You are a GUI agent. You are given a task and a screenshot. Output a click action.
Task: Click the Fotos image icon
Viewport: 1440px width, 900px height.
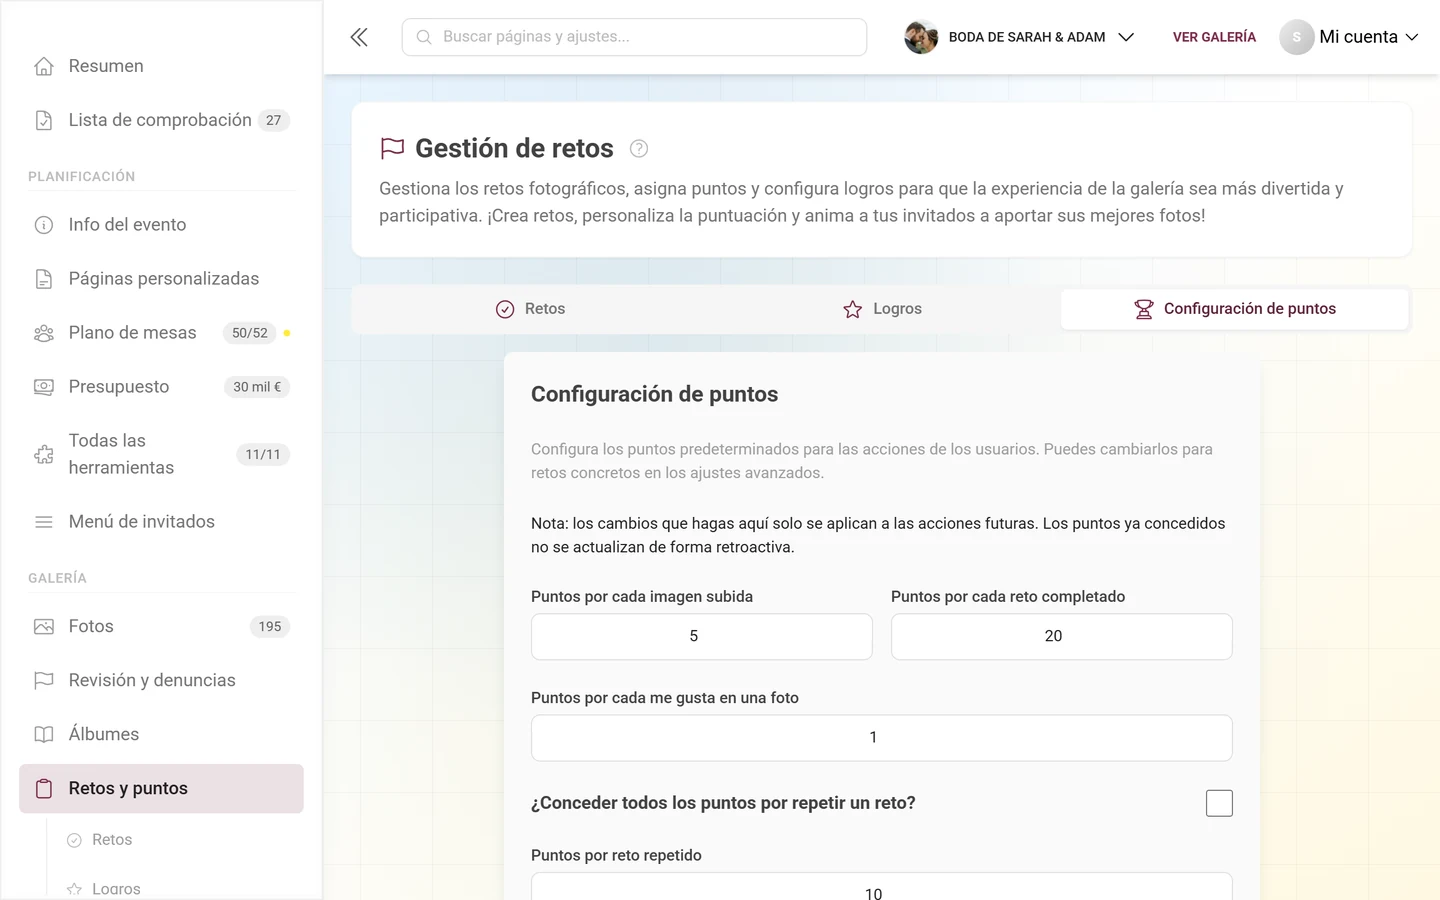(44, 627)
